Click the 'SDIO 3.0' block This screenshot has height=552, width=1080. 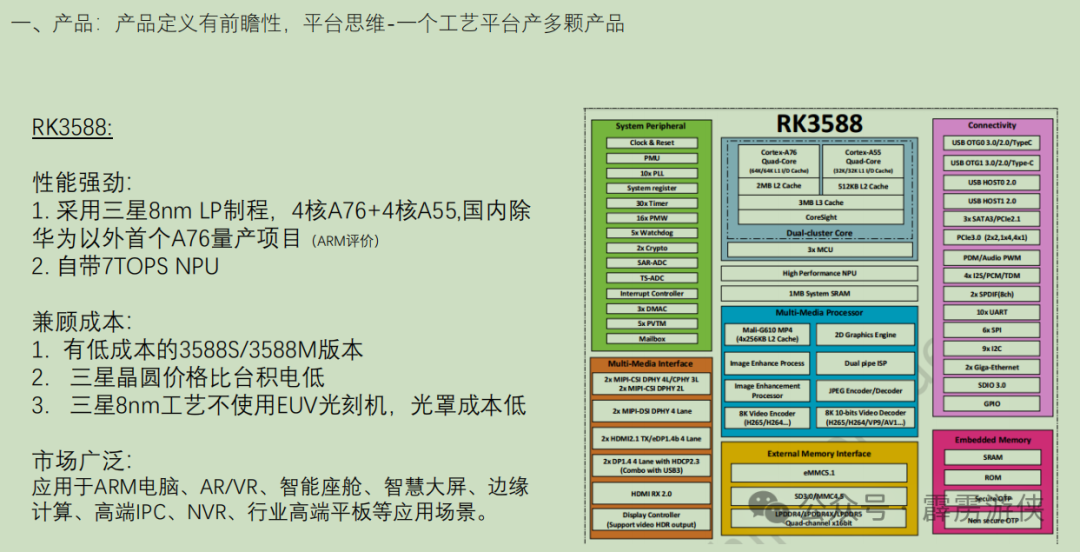click(992, 385)
